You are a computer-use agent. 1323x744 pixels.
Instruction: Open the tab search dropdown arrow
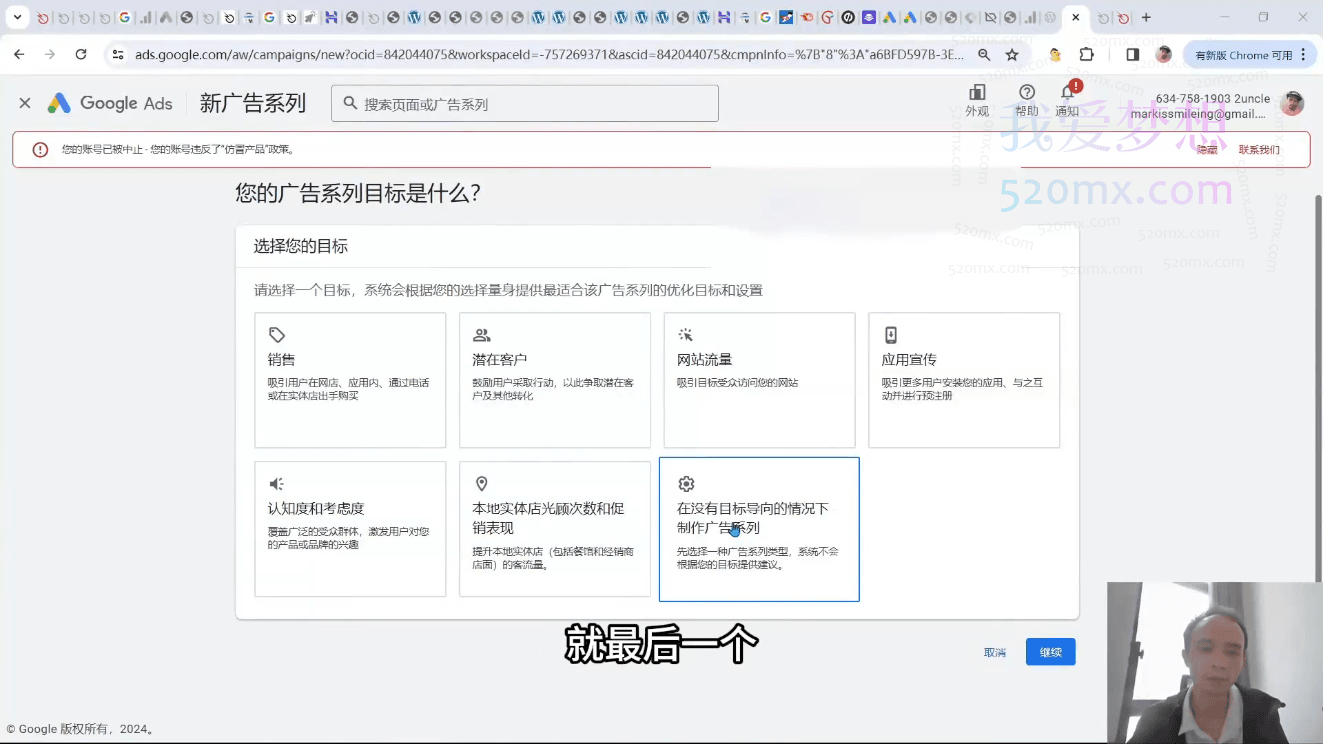pyautogui.click(x=17, y=17)
